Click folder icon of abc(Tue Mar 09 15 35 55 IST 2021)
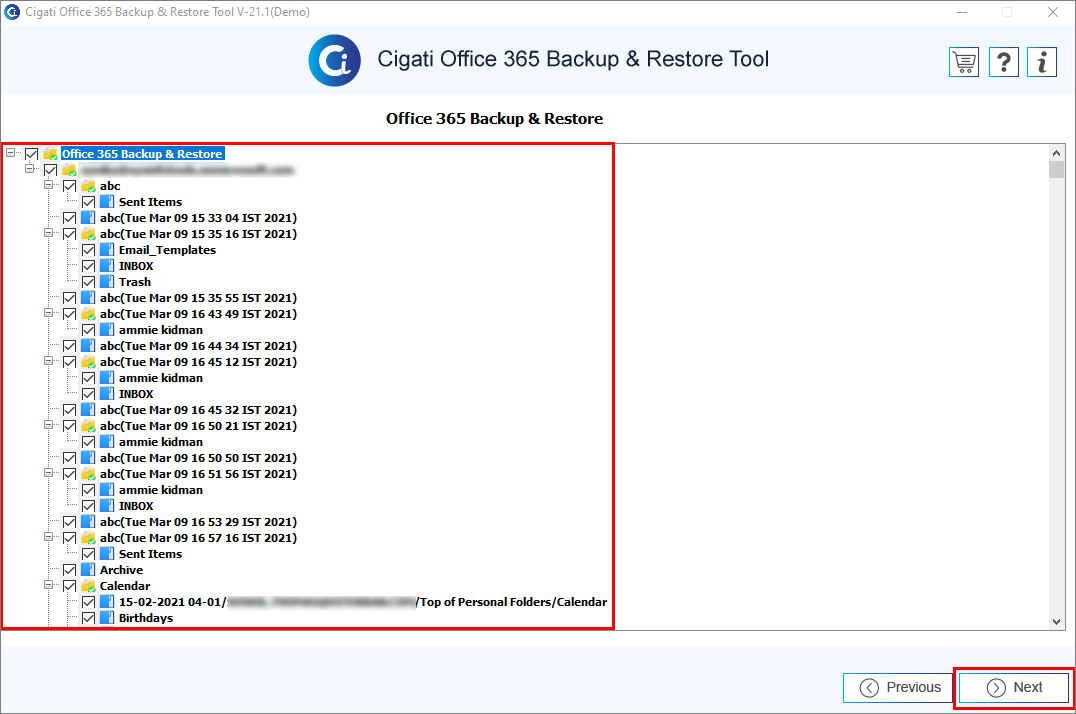Viewport: 1076px width, 714px height. tap(88, 298)
